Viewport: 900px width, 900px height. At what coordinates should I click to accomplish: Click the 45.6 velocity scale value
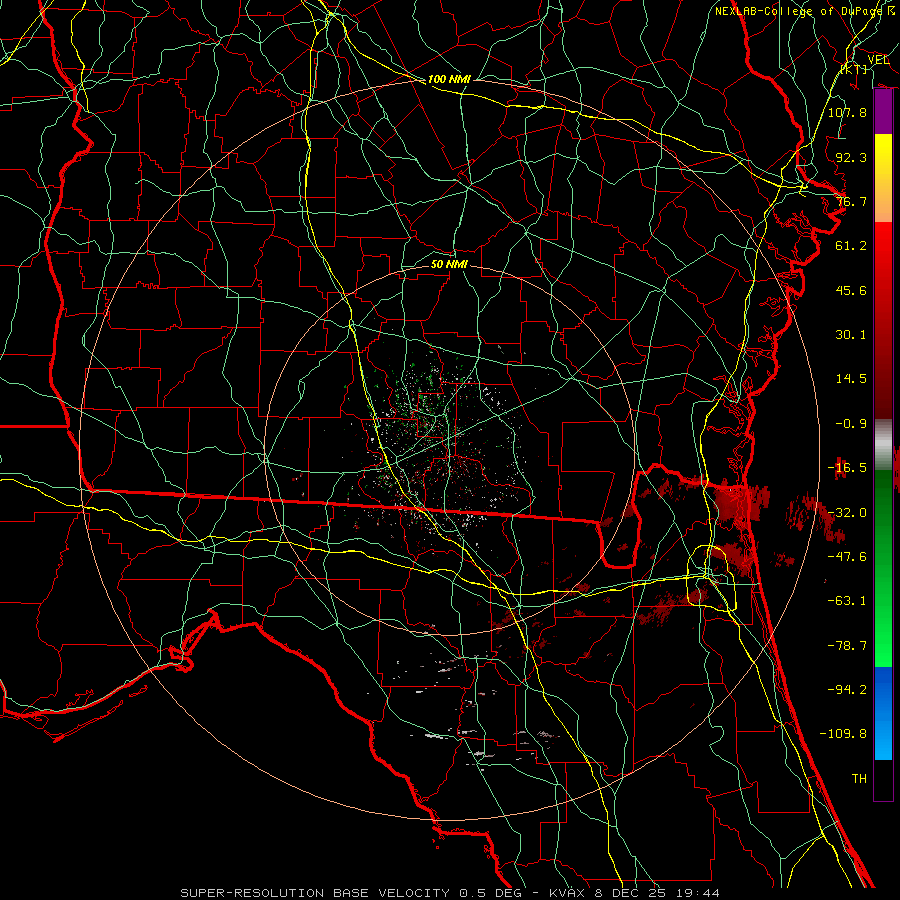851,290
